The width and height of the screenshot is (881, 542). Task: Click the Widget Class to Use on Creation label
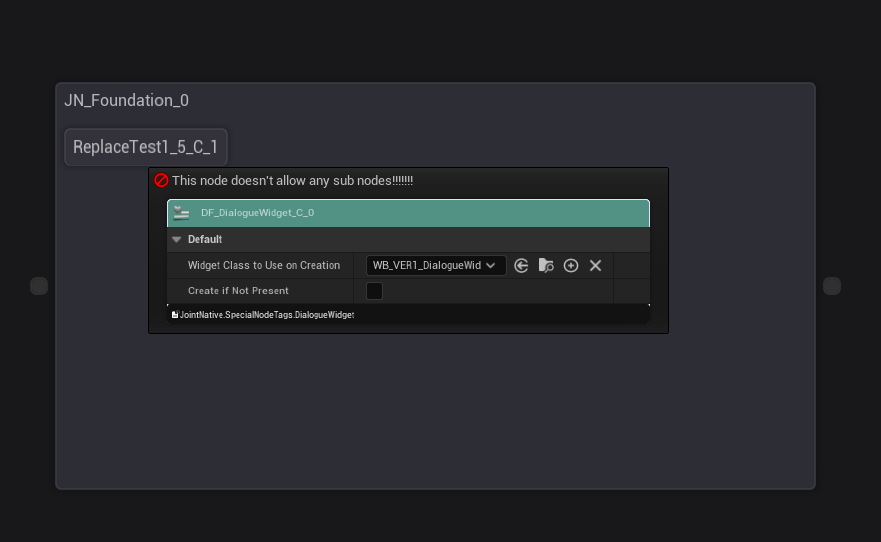264,266
